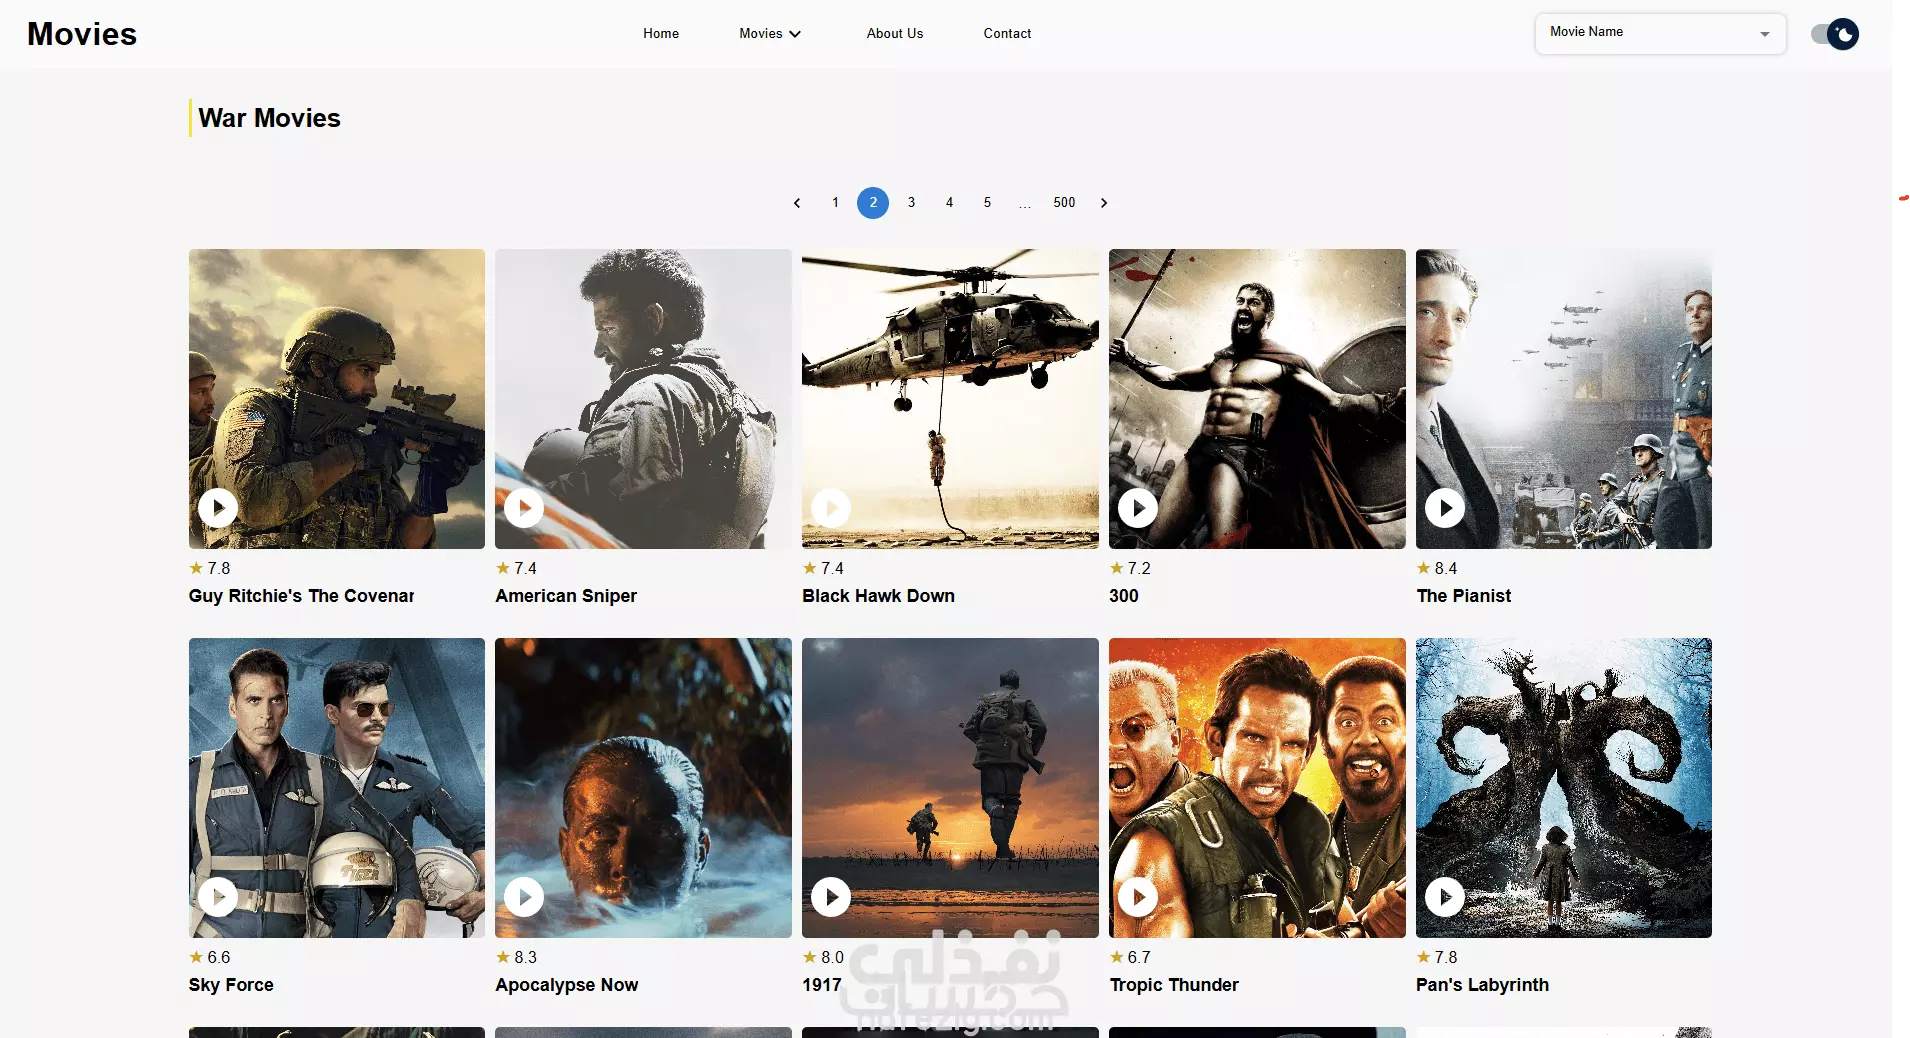This screenshot has width=1910, height=1038.
Task: Toggle the dark mode switch
Action: [1835, 34]
